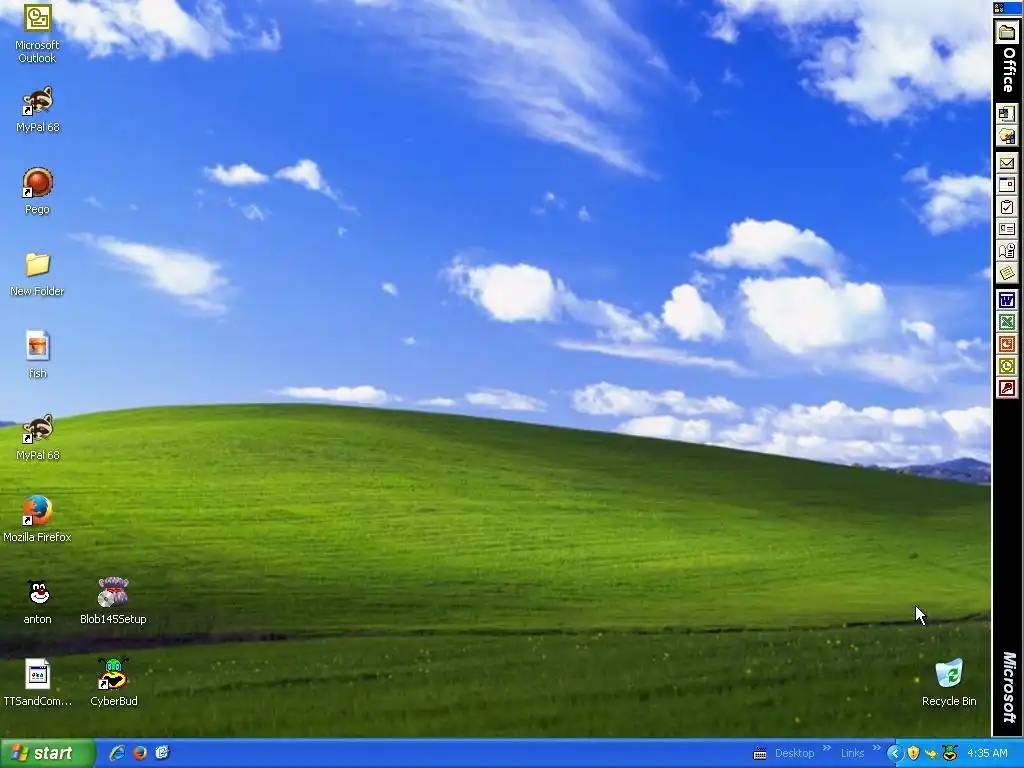Click the CyberBuddy tray icon
This screenshot has width=1024, height=768.
pyautogui.click(x=950, y=753)
